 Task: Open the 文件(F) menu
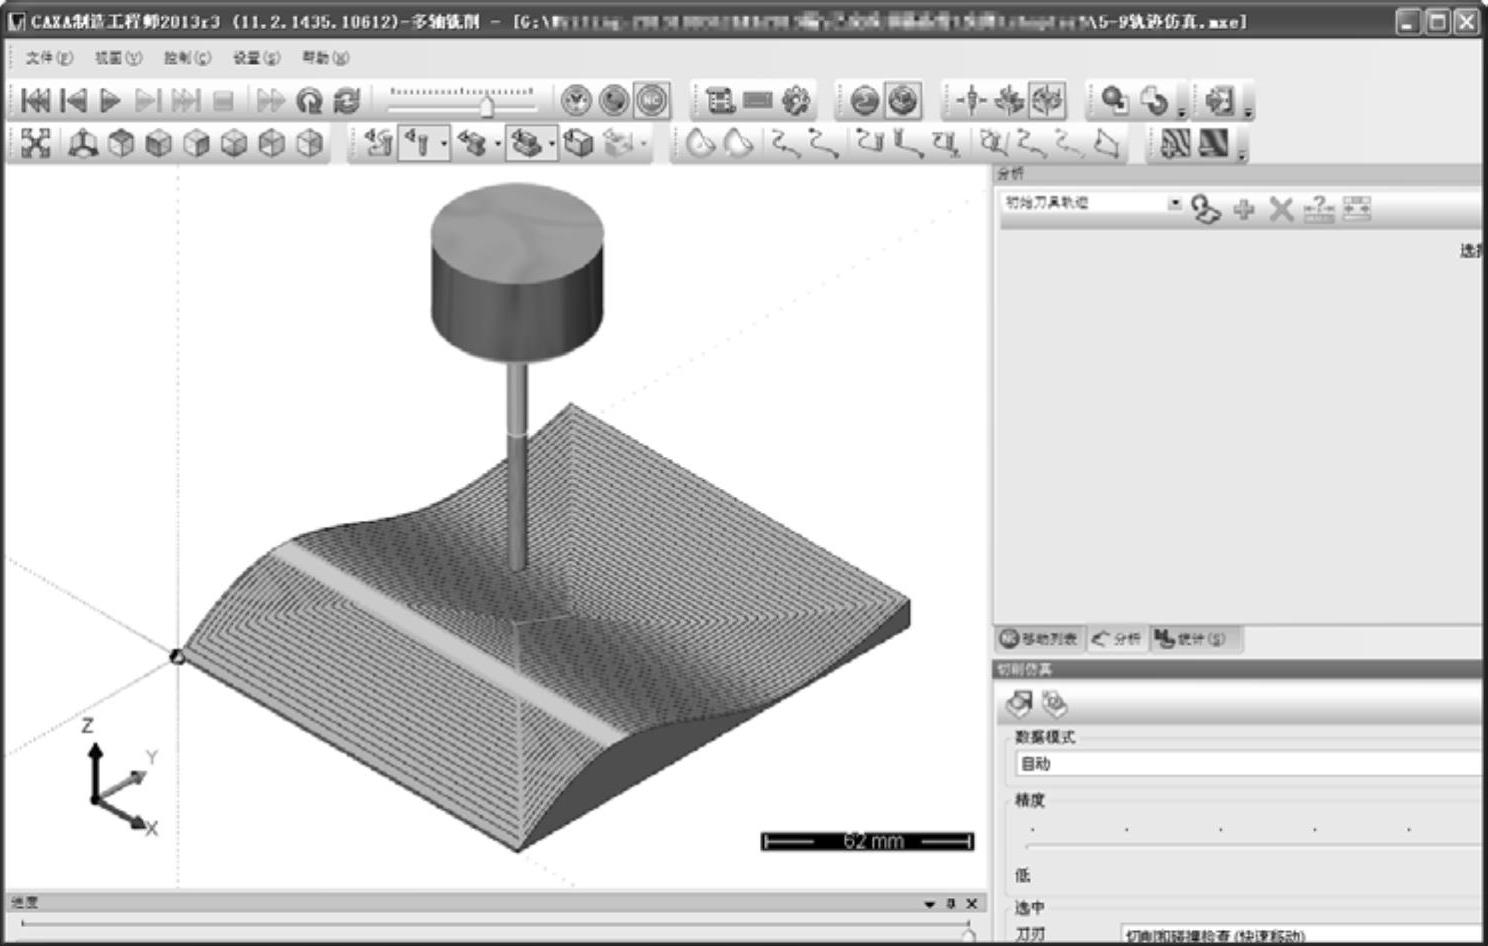coord(49,58)
